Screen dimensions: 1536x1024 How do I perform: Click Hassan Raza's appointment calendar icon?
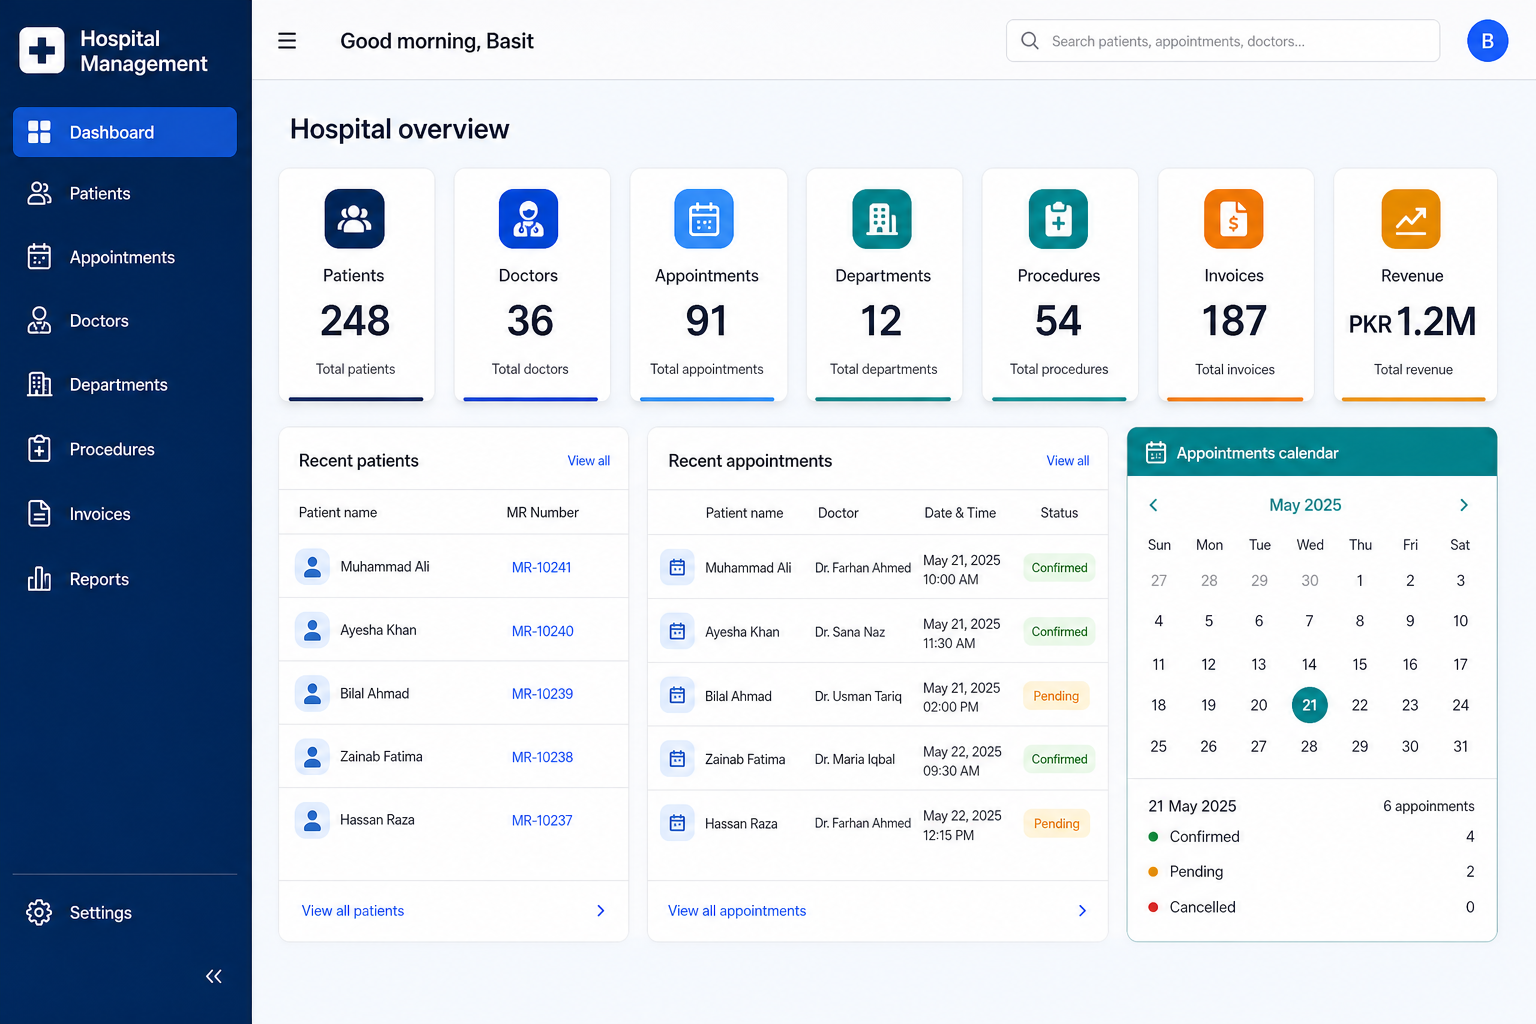coord(677,823)
